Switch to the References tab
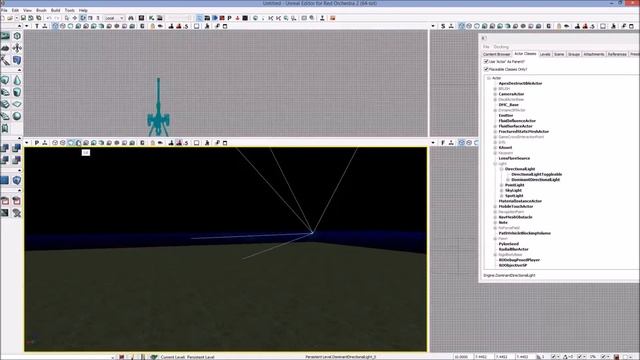Screen dimensions: 640x360 point(617,54)
